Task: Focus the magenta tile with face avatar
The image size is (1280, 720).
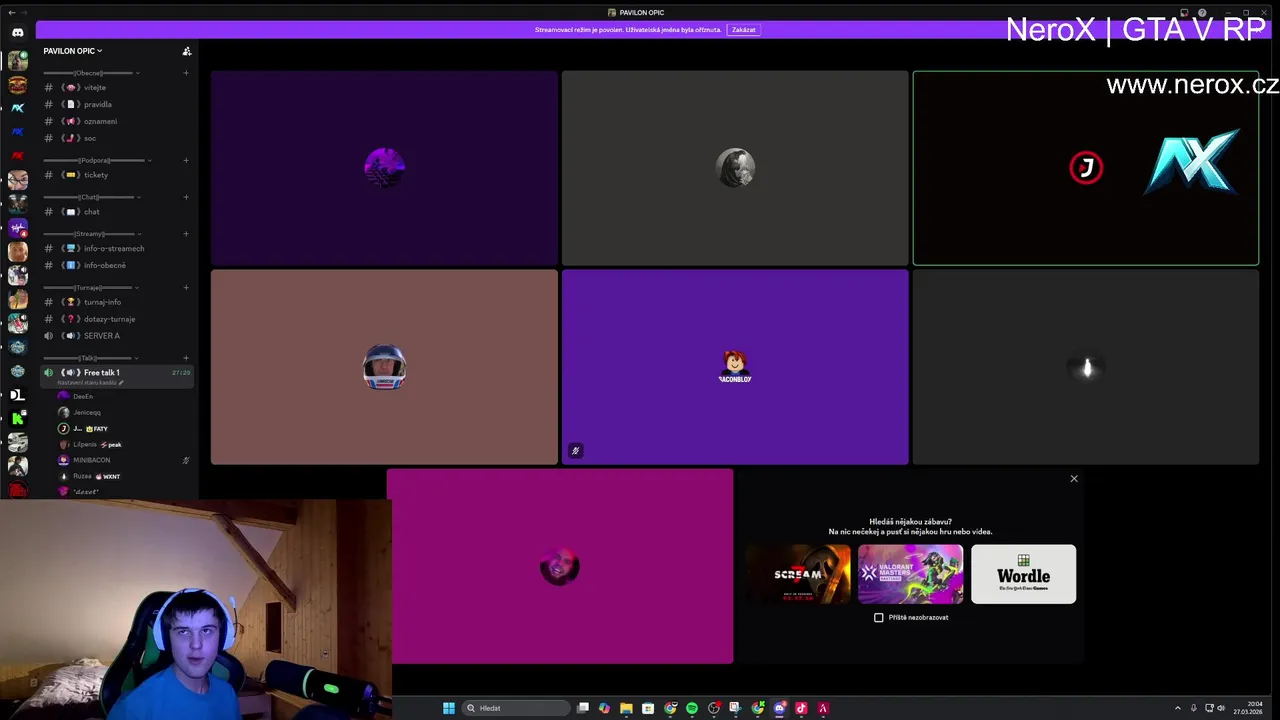Action: point(560,566)
